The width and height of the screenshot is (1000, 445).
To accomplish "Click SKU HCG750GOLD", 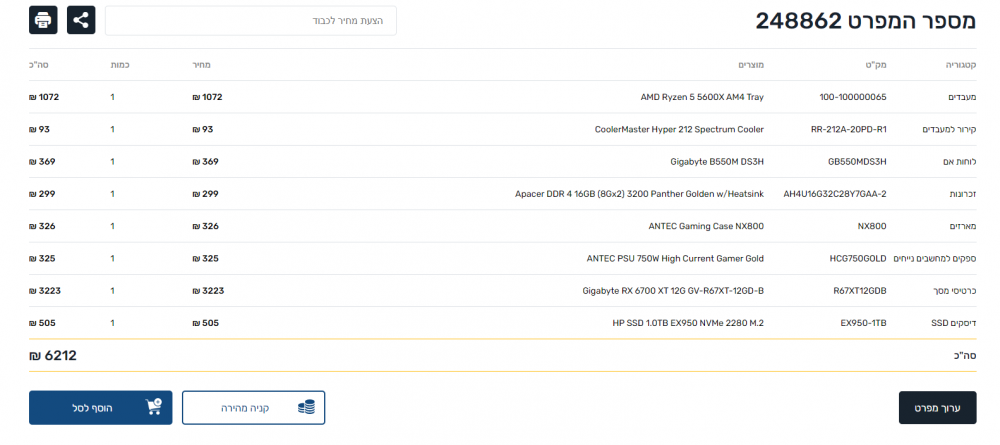I will point(857,259).
